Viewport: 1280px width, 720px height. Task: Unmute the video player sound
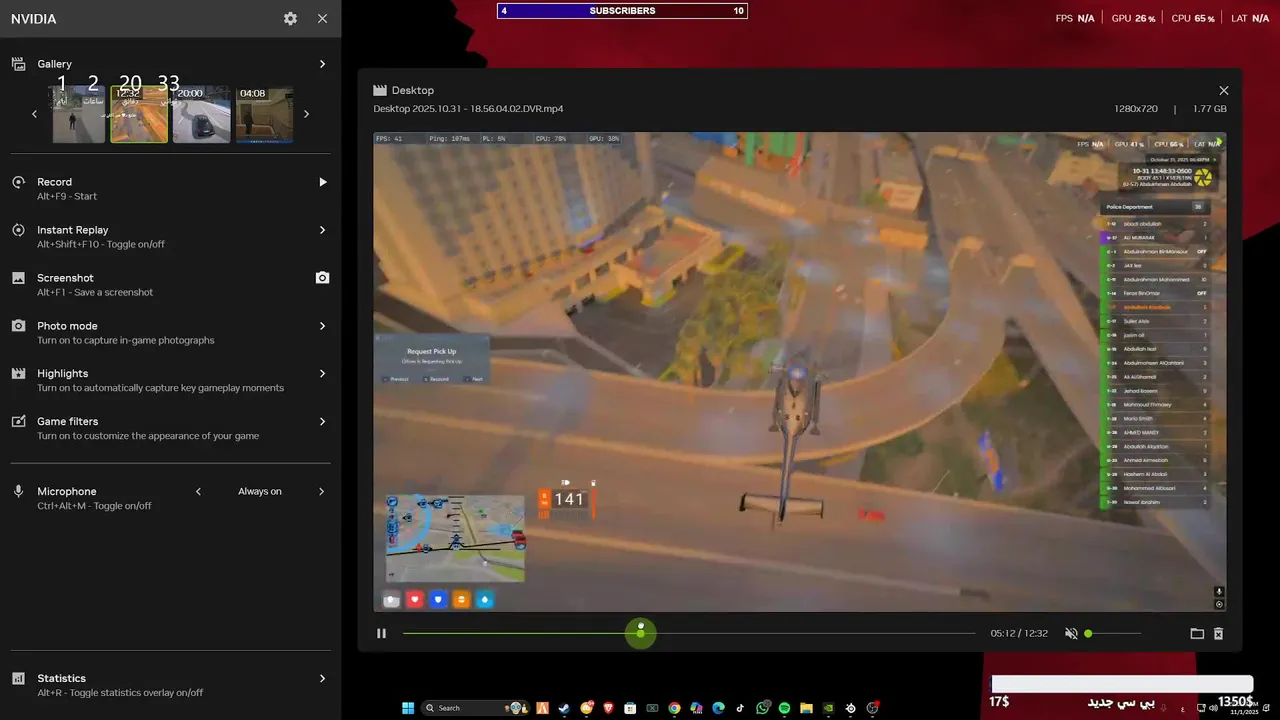click(x=1071, y=633)
